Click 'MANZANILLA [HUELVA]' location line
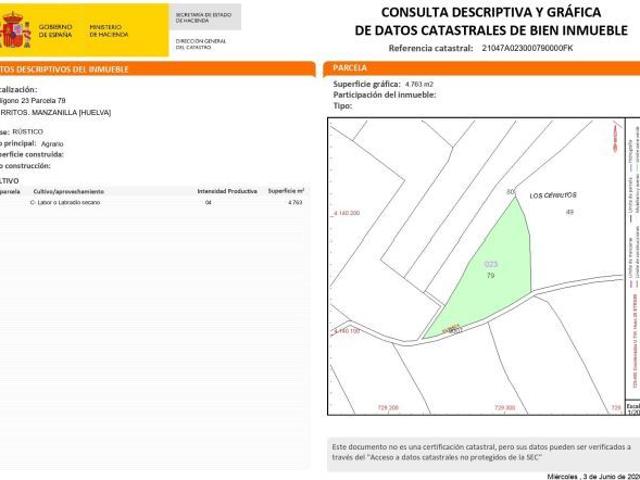 click(x=56, y=112)
